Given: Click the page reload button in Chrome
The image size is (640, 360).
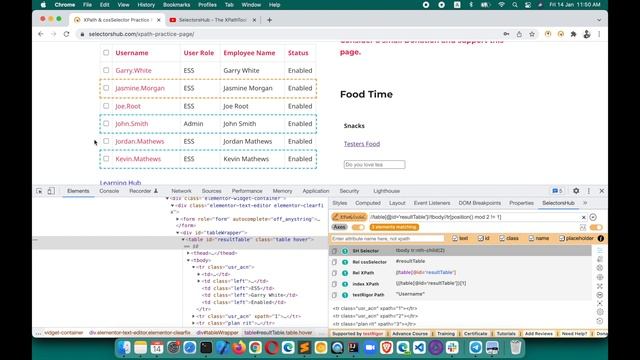Looking at the screenshot, I should click(67, 34).
